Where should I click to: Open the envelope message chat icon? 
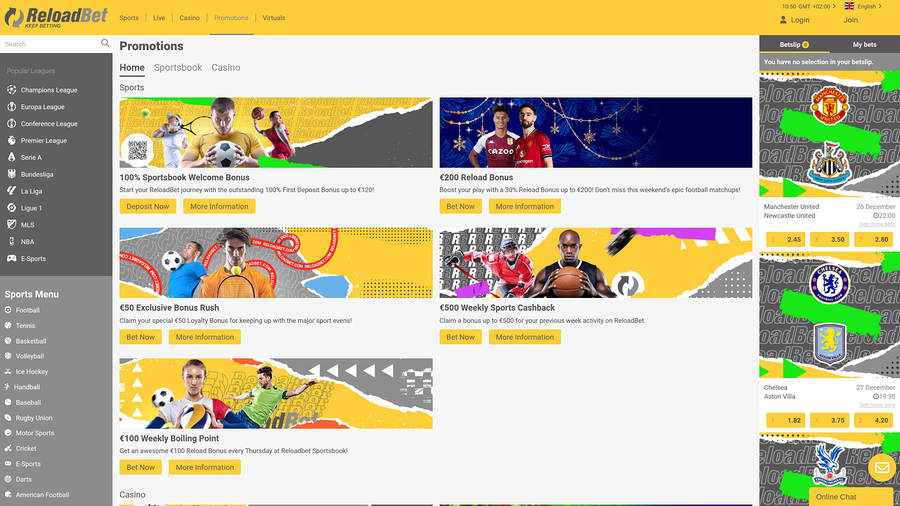(881, 468)
